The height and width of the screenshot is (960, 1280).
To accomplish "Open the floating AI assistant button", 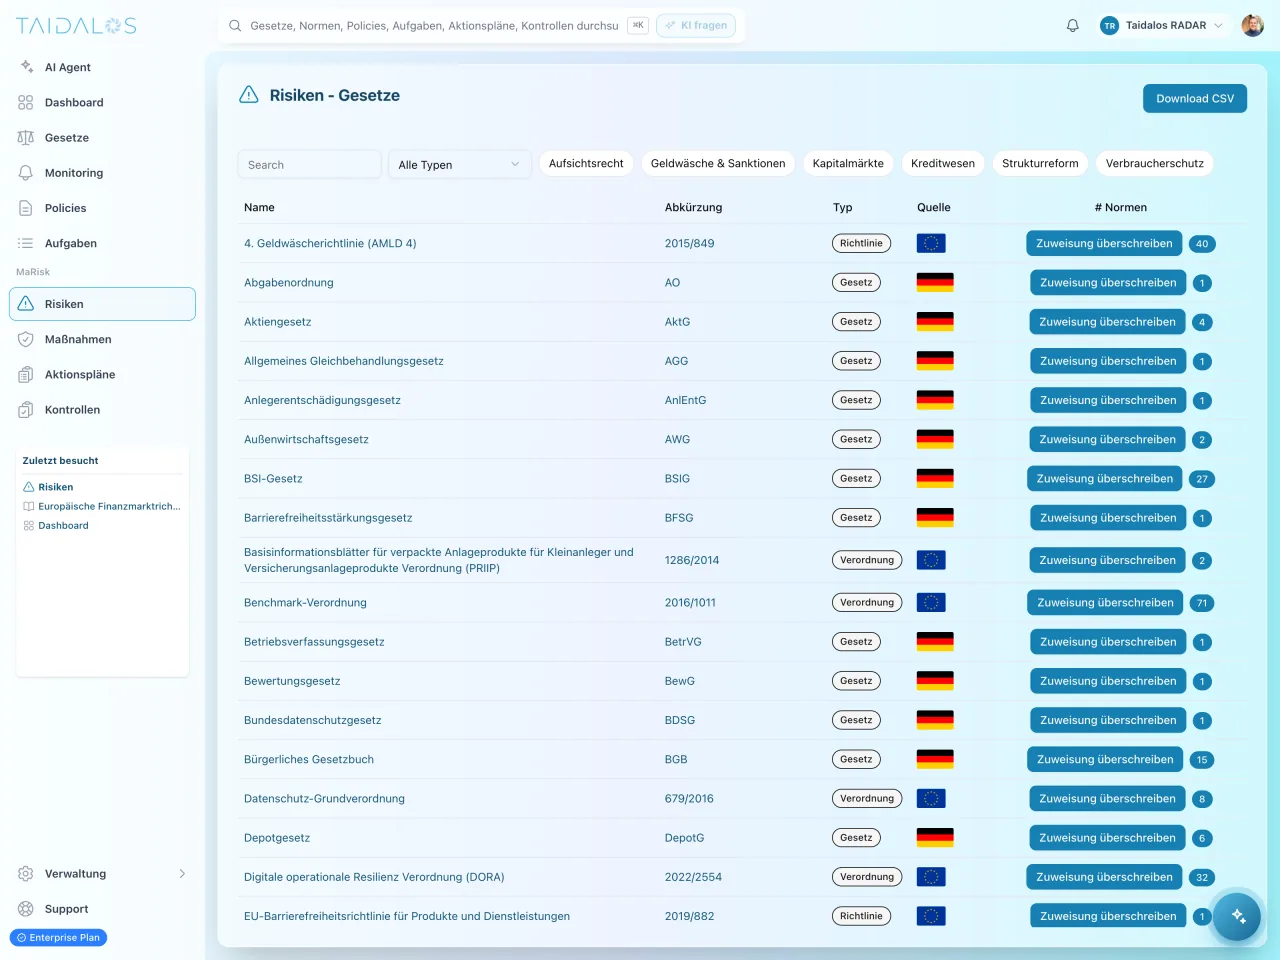I will (x=1238, y=916).
